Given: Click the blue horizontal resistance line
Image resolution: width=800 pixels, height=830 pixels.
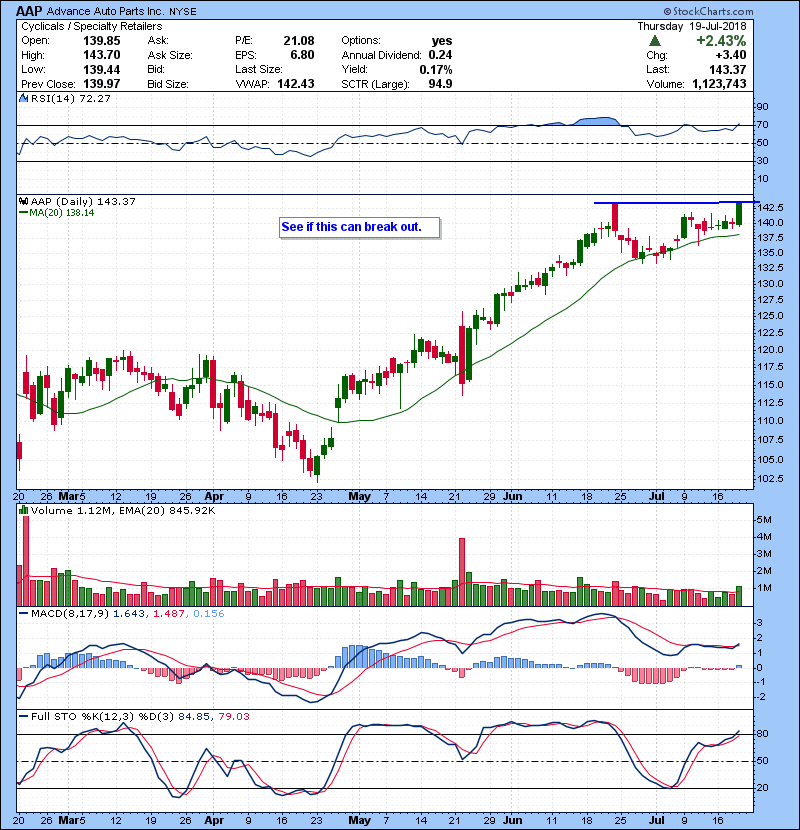Looking at the screenshot, I should click(677, 202).
